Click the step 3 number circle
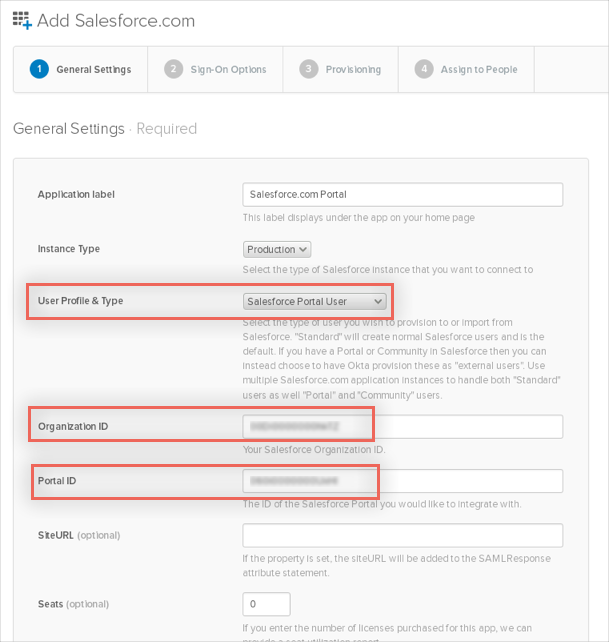The width and height of the screenshot is (609, 642). coord(308,69)
